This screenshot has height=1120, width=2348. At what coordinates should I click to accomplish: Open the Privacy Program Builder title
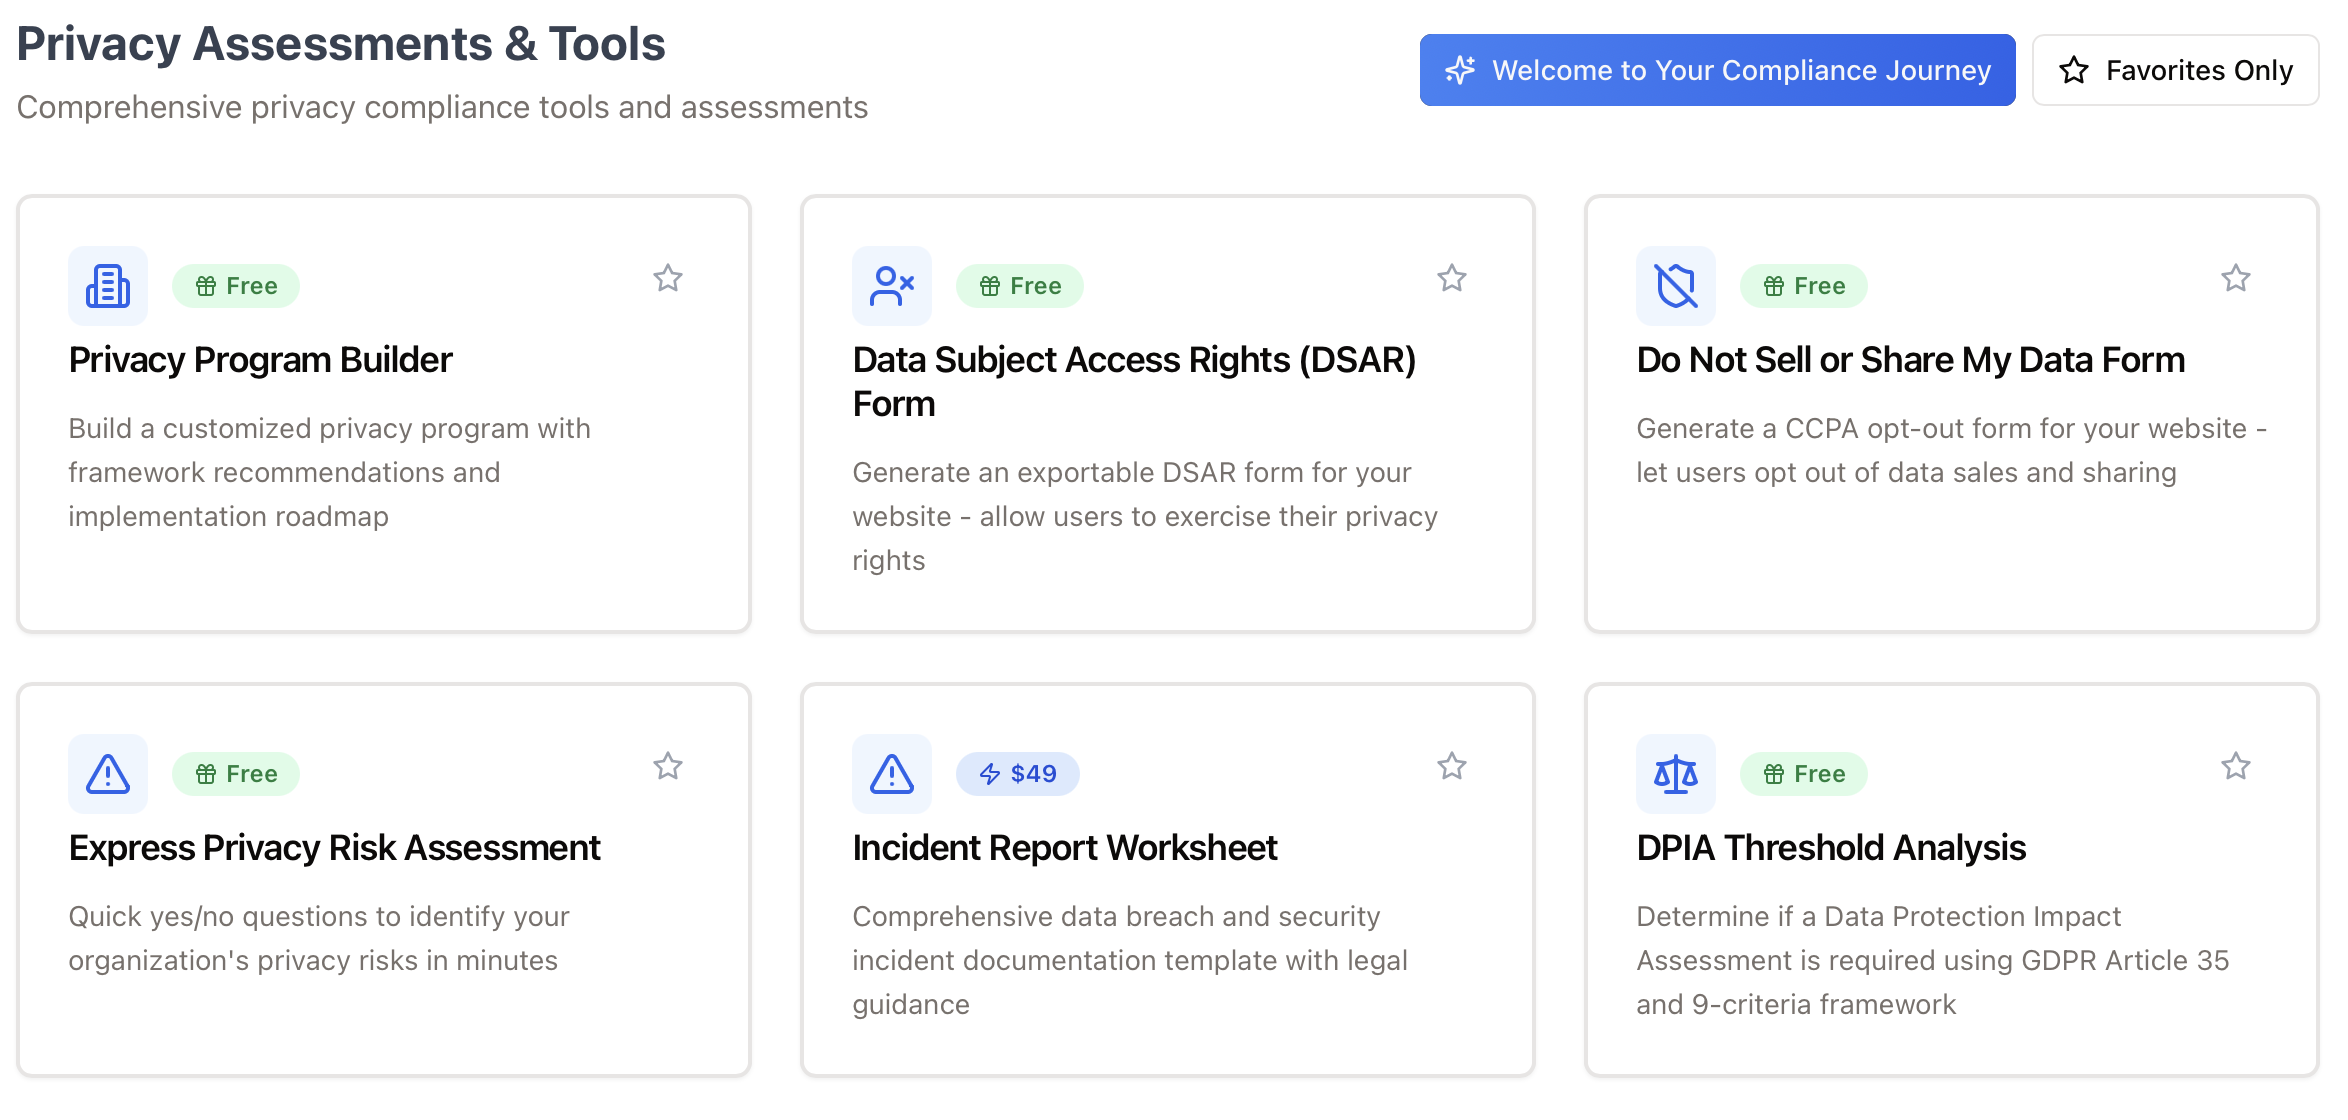pos(260,360)
